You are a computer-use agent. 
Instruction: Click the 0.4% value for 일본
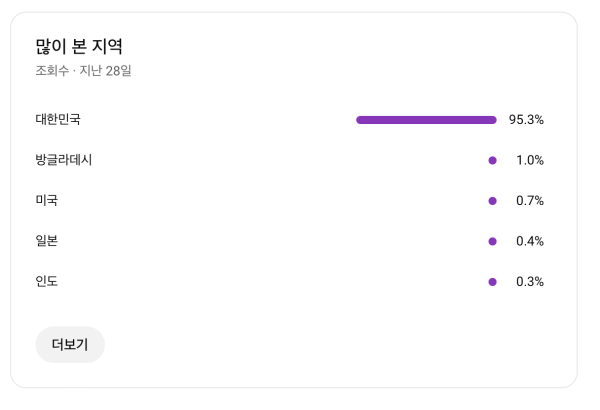tap(530, 241)
